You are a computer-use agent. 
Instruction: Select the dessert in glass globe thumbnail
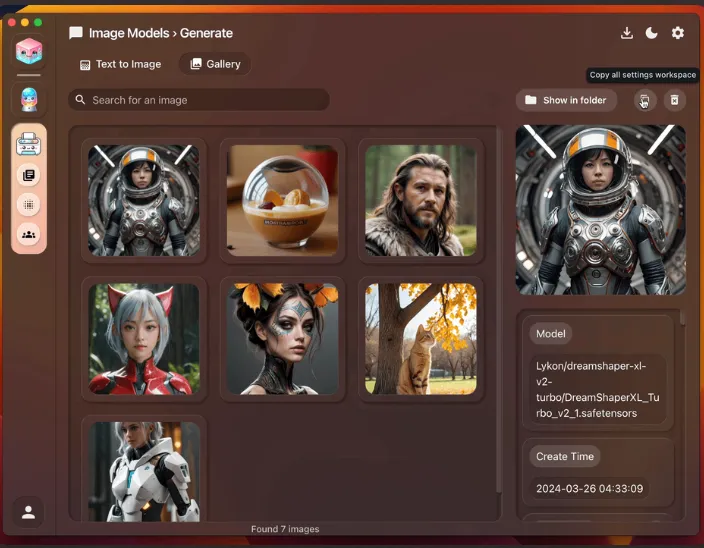coord(282,200)
